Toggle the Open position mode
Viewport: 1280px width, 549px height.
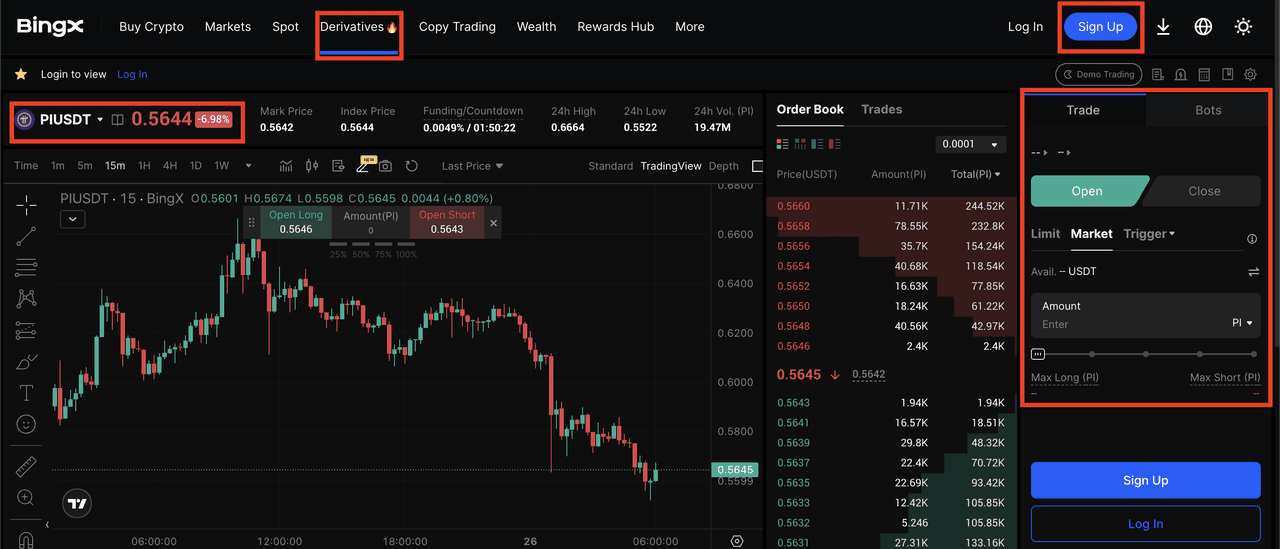(1087, 191)
